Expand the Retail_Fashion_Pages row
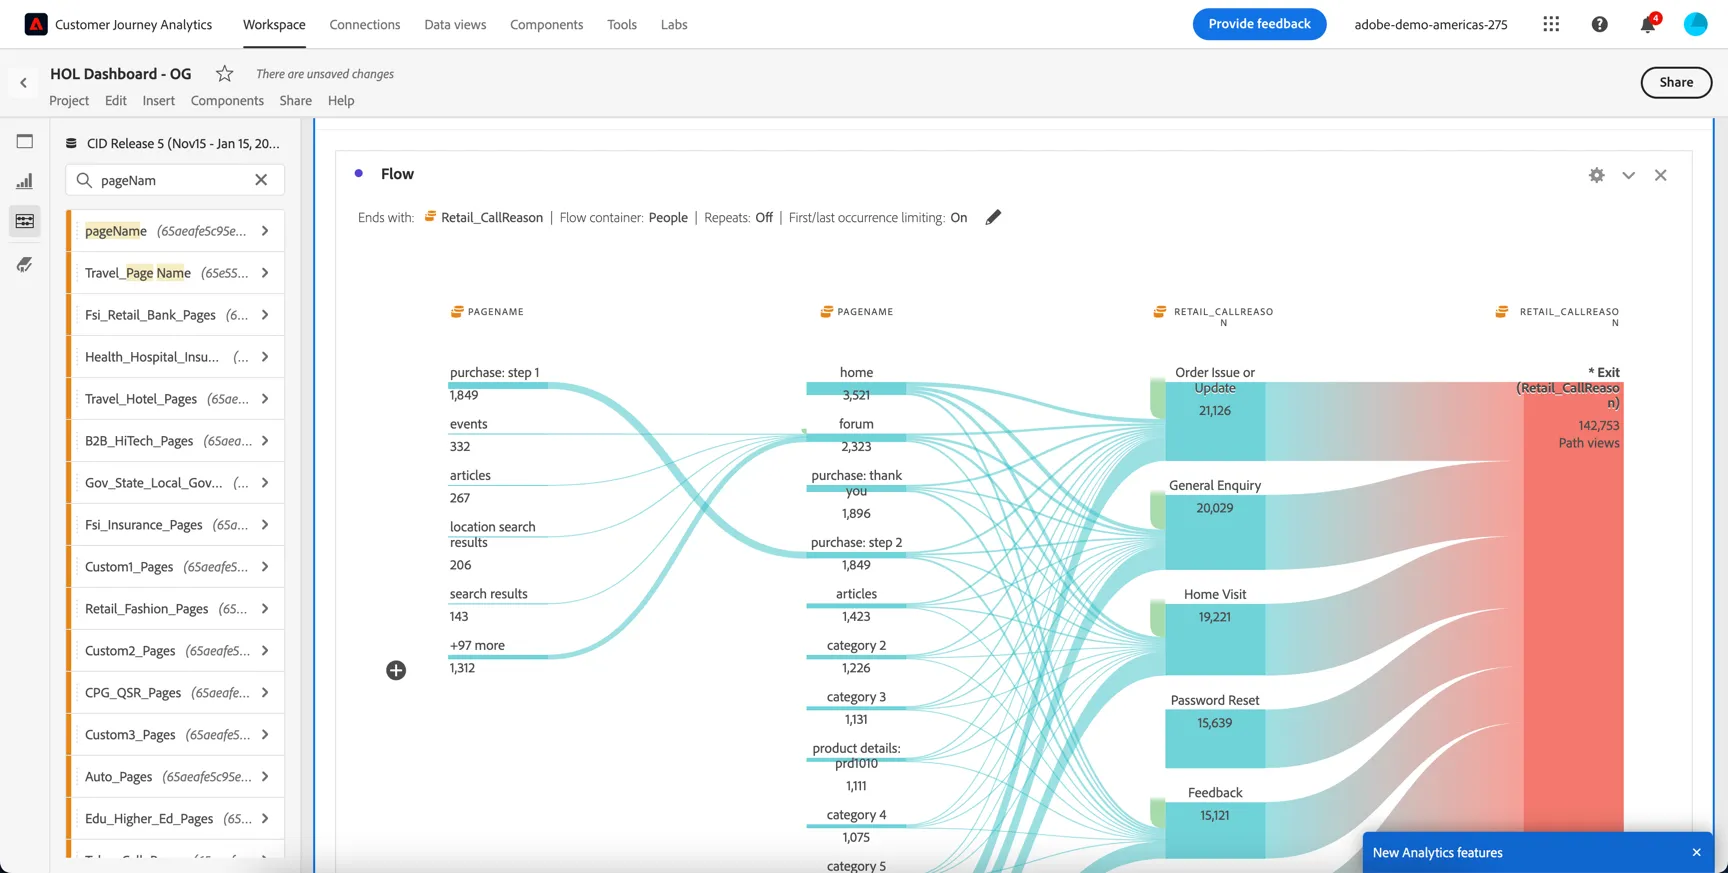 click(265, 609)
